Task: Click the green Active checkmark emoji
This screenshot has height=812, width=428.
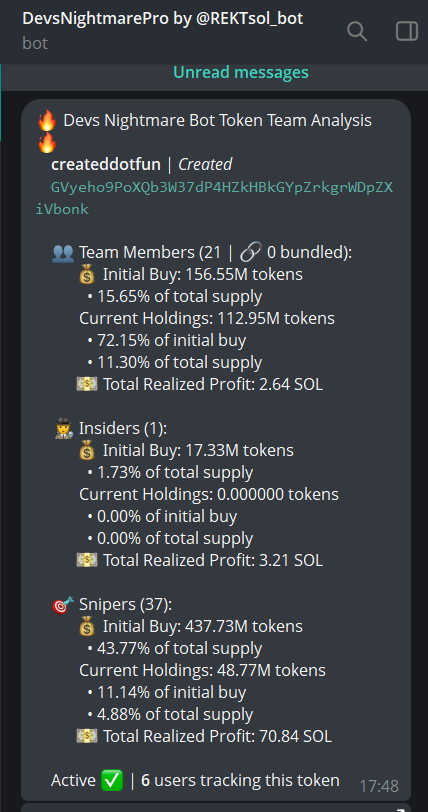Action: coord(112,780)
